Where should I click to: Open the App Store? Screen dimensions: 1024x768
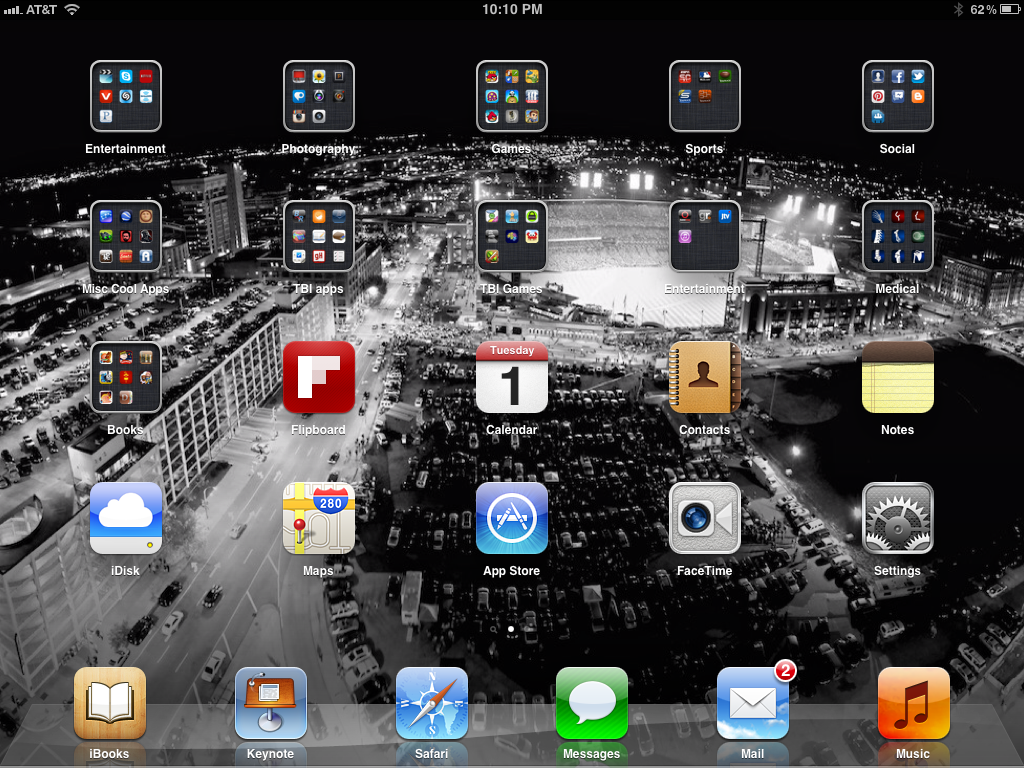511,519
